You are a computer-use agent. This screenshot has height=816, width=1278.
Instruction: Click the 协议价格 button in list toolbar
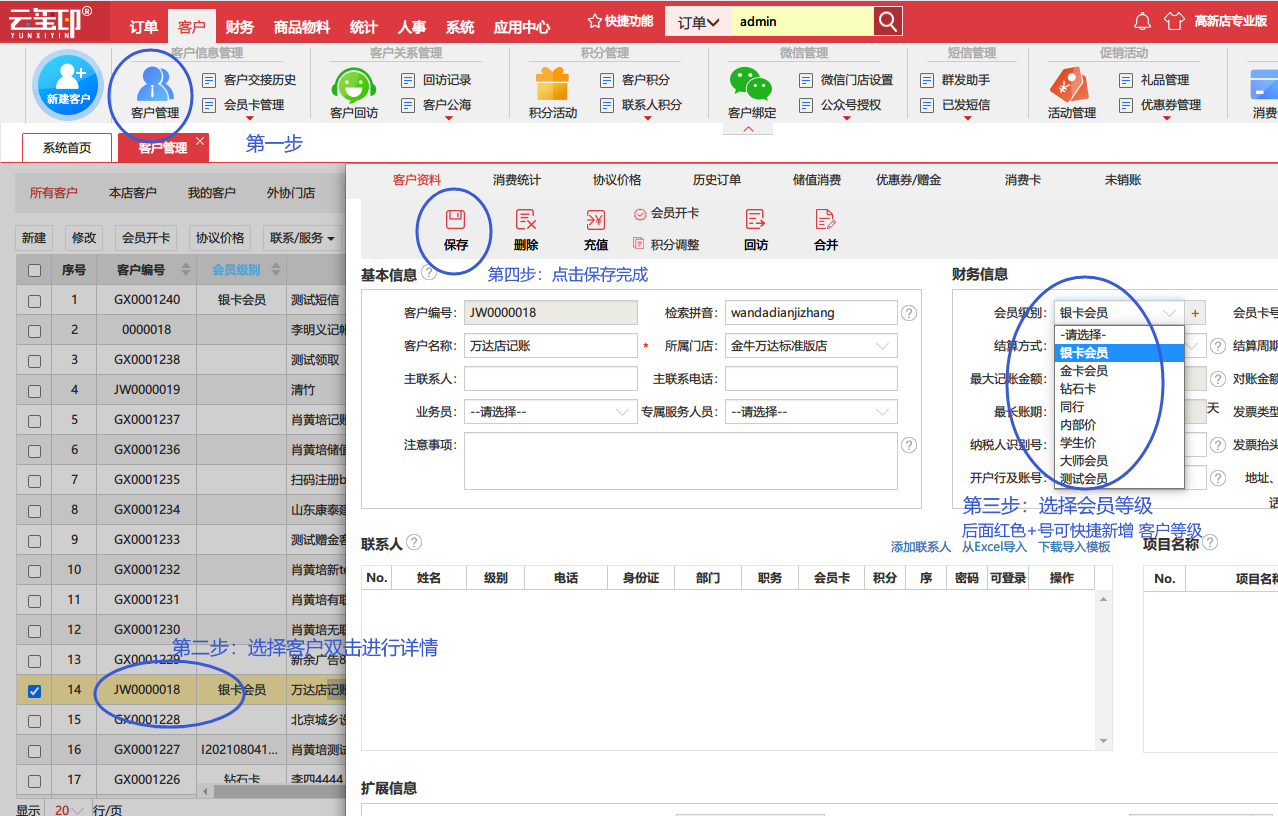pos(220,238)
